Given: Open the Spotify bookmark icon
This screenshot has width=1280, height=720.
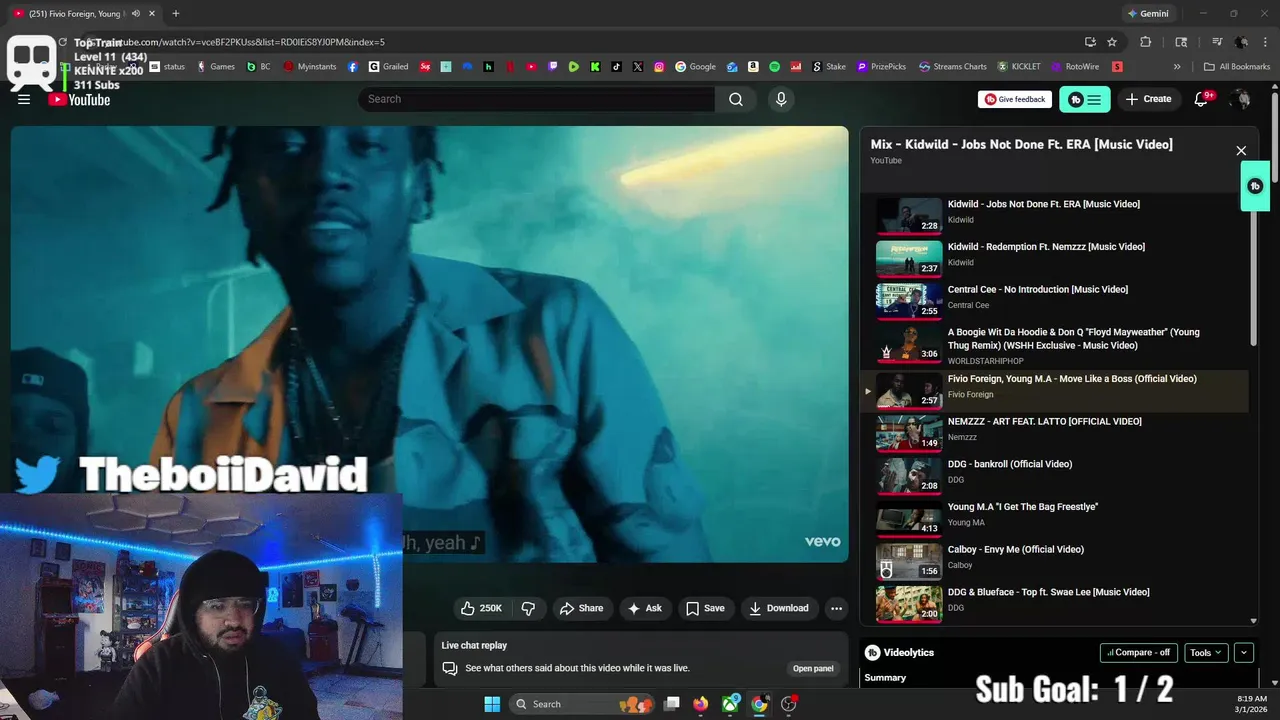Looking at the screenshot, I should coord(775,67).
